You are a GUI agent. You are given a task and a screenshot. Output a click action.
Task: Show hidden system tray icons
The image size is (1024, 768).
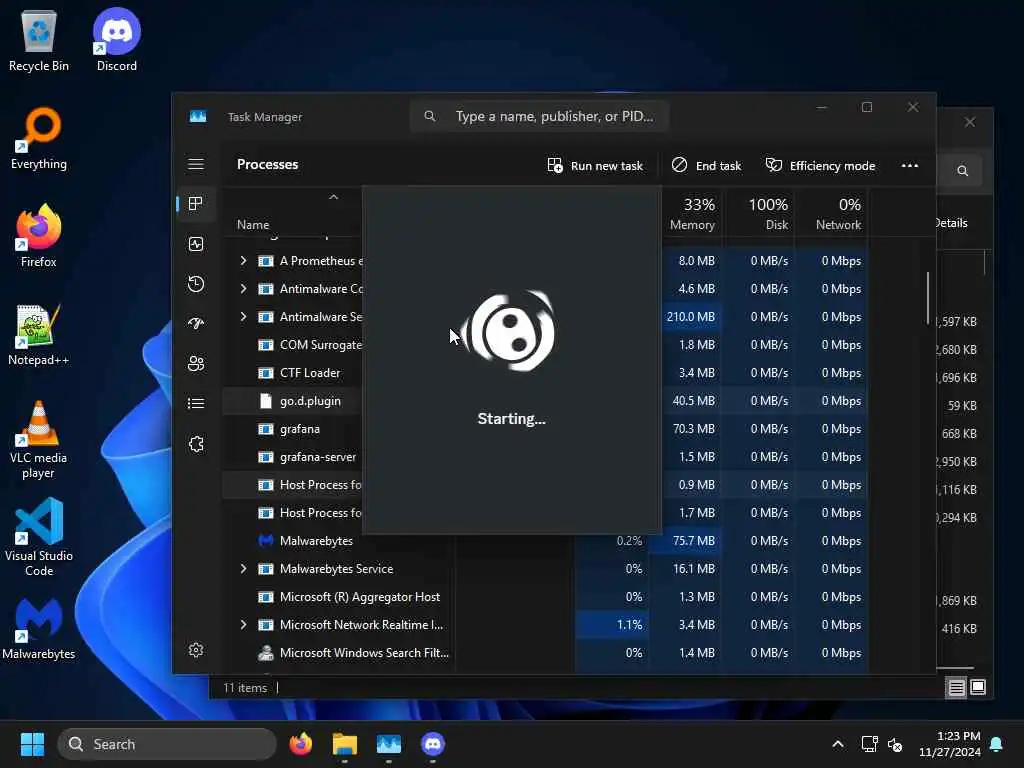tap(838, 744)
